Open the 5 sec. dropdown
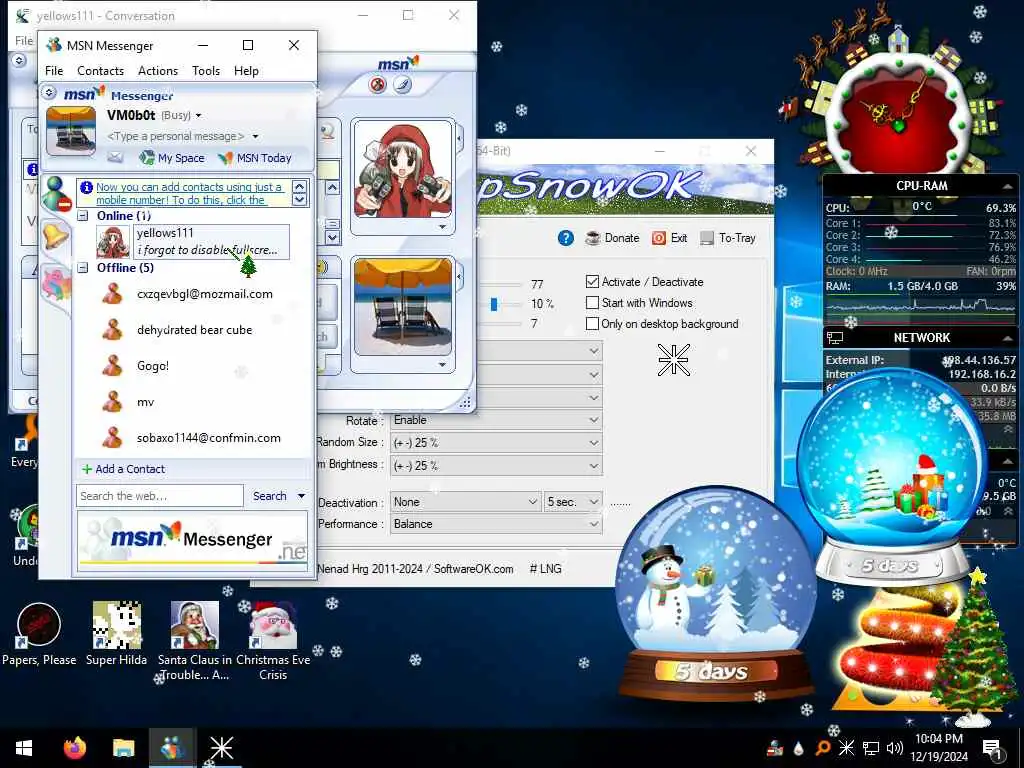The image size is (1024, 768). pos(573,502)
